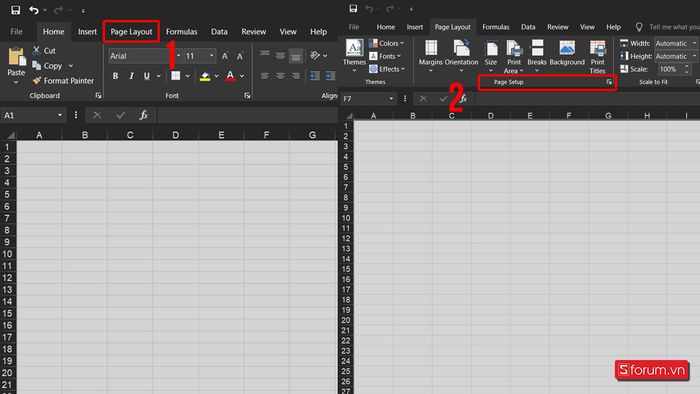Click the Print Titles button
The image size is (700, 394).
[x=597, y=56]
